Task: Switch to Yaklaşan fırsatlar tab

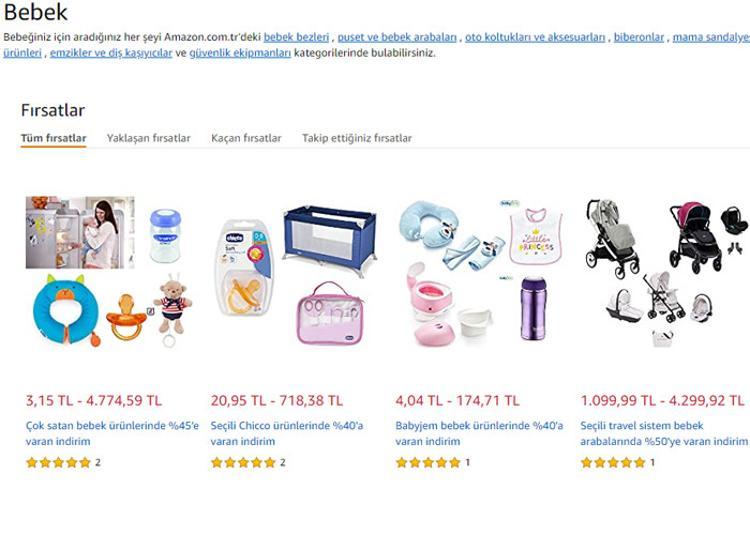Action: point(148,138)
